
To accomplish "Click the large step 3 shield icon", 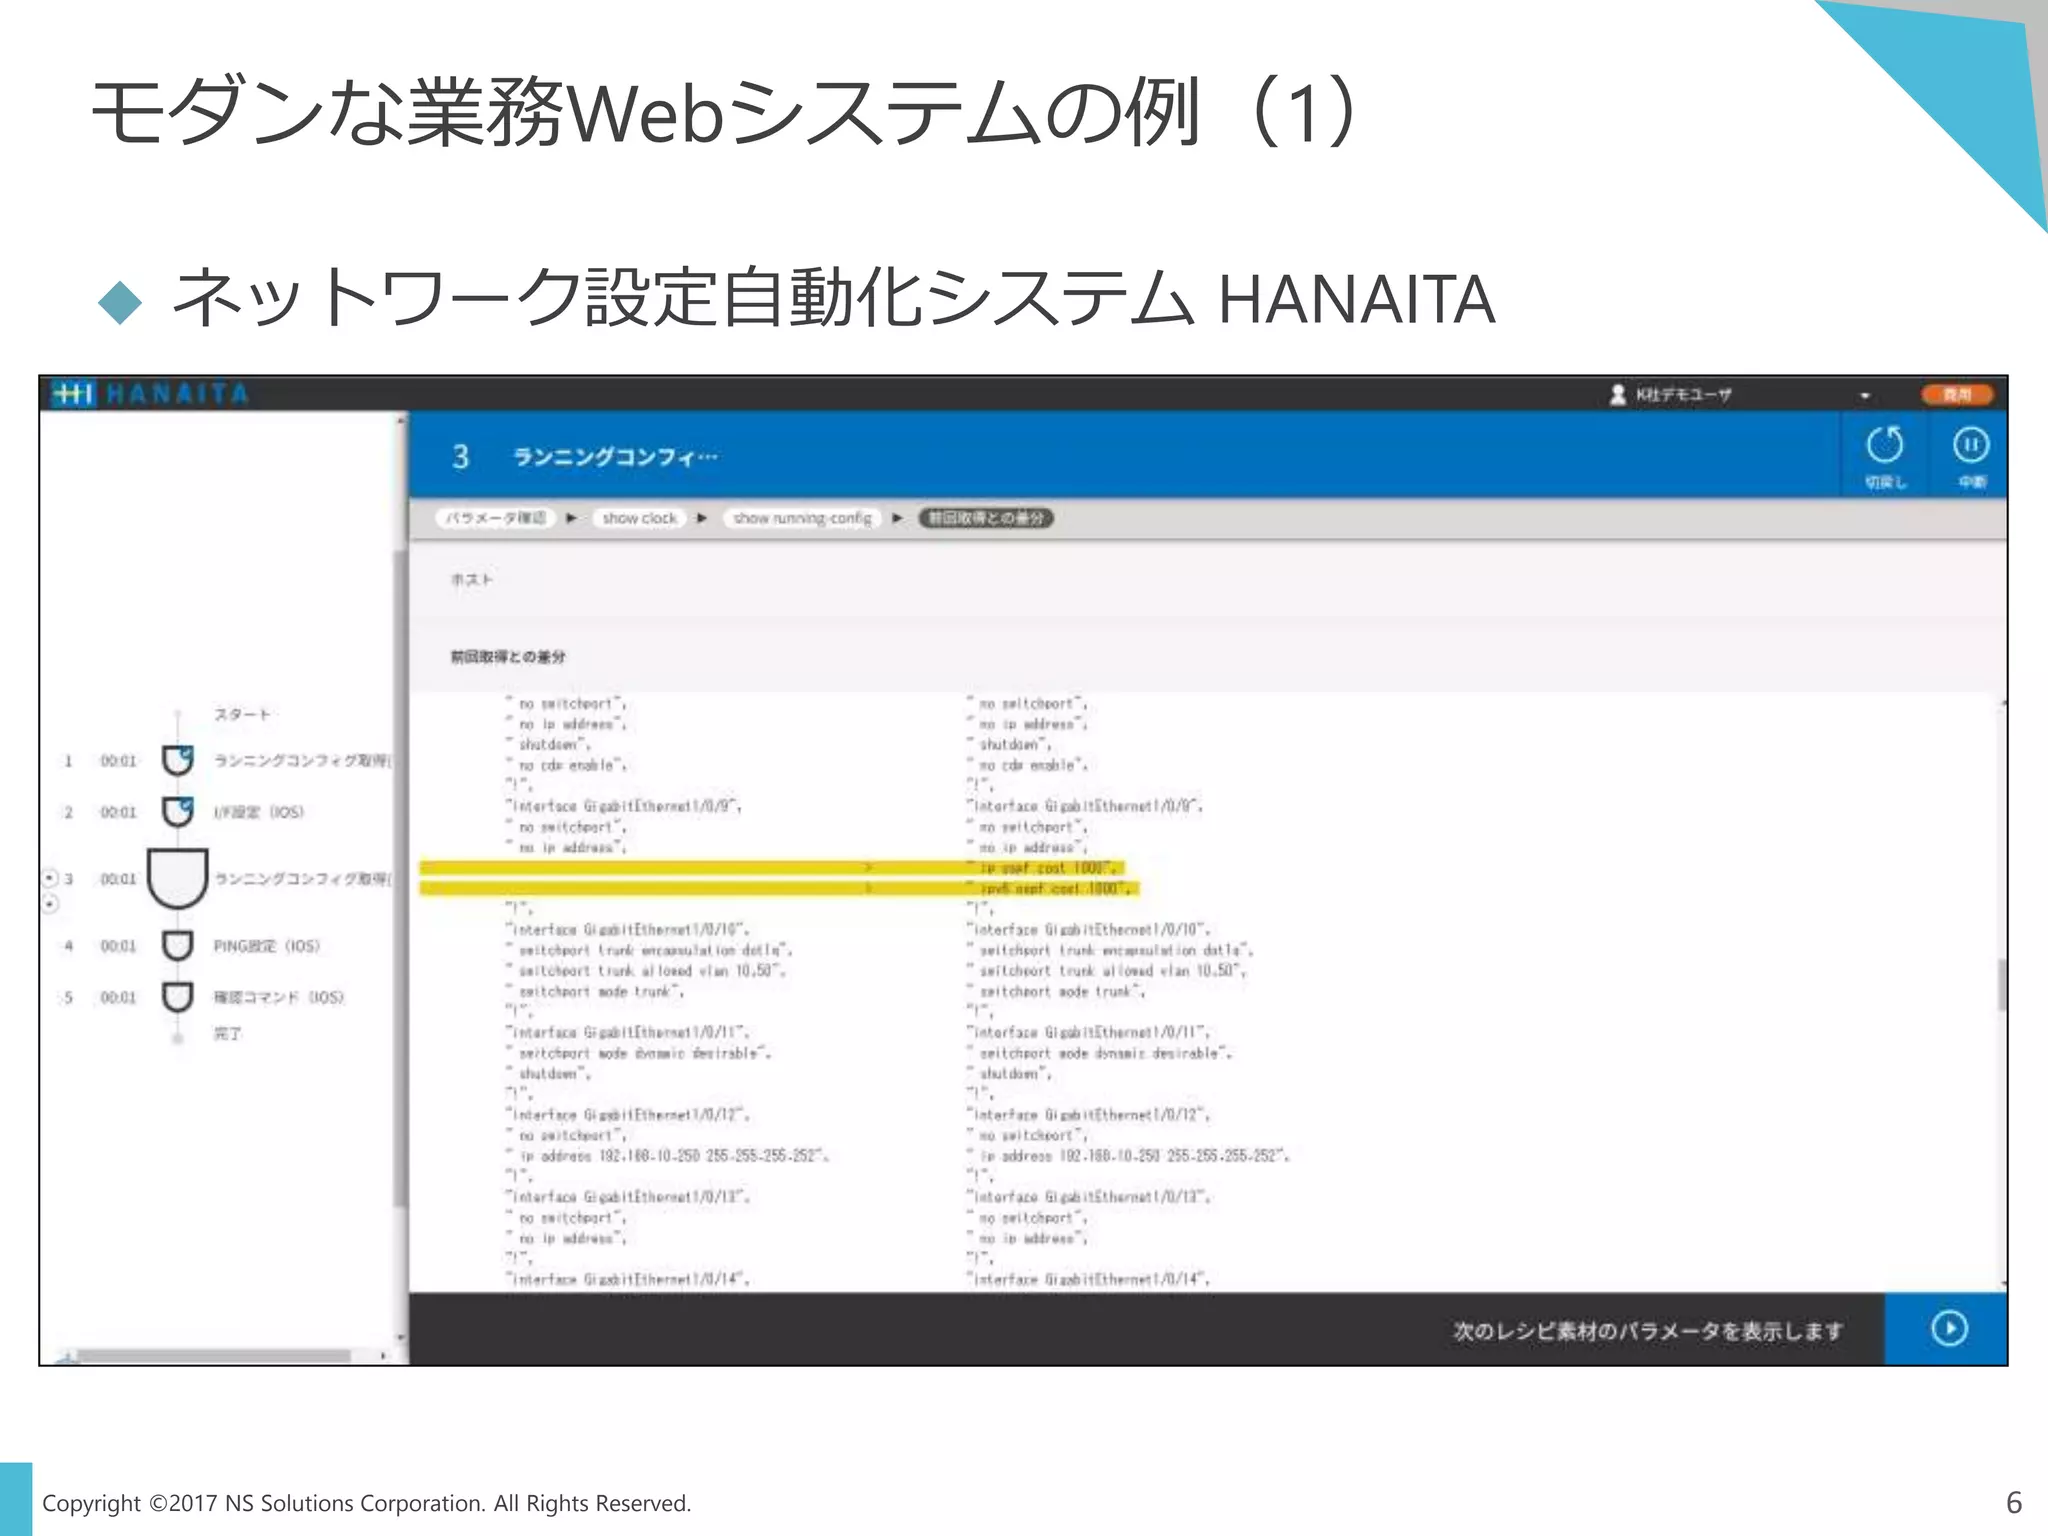I will [x=178, y=879].
